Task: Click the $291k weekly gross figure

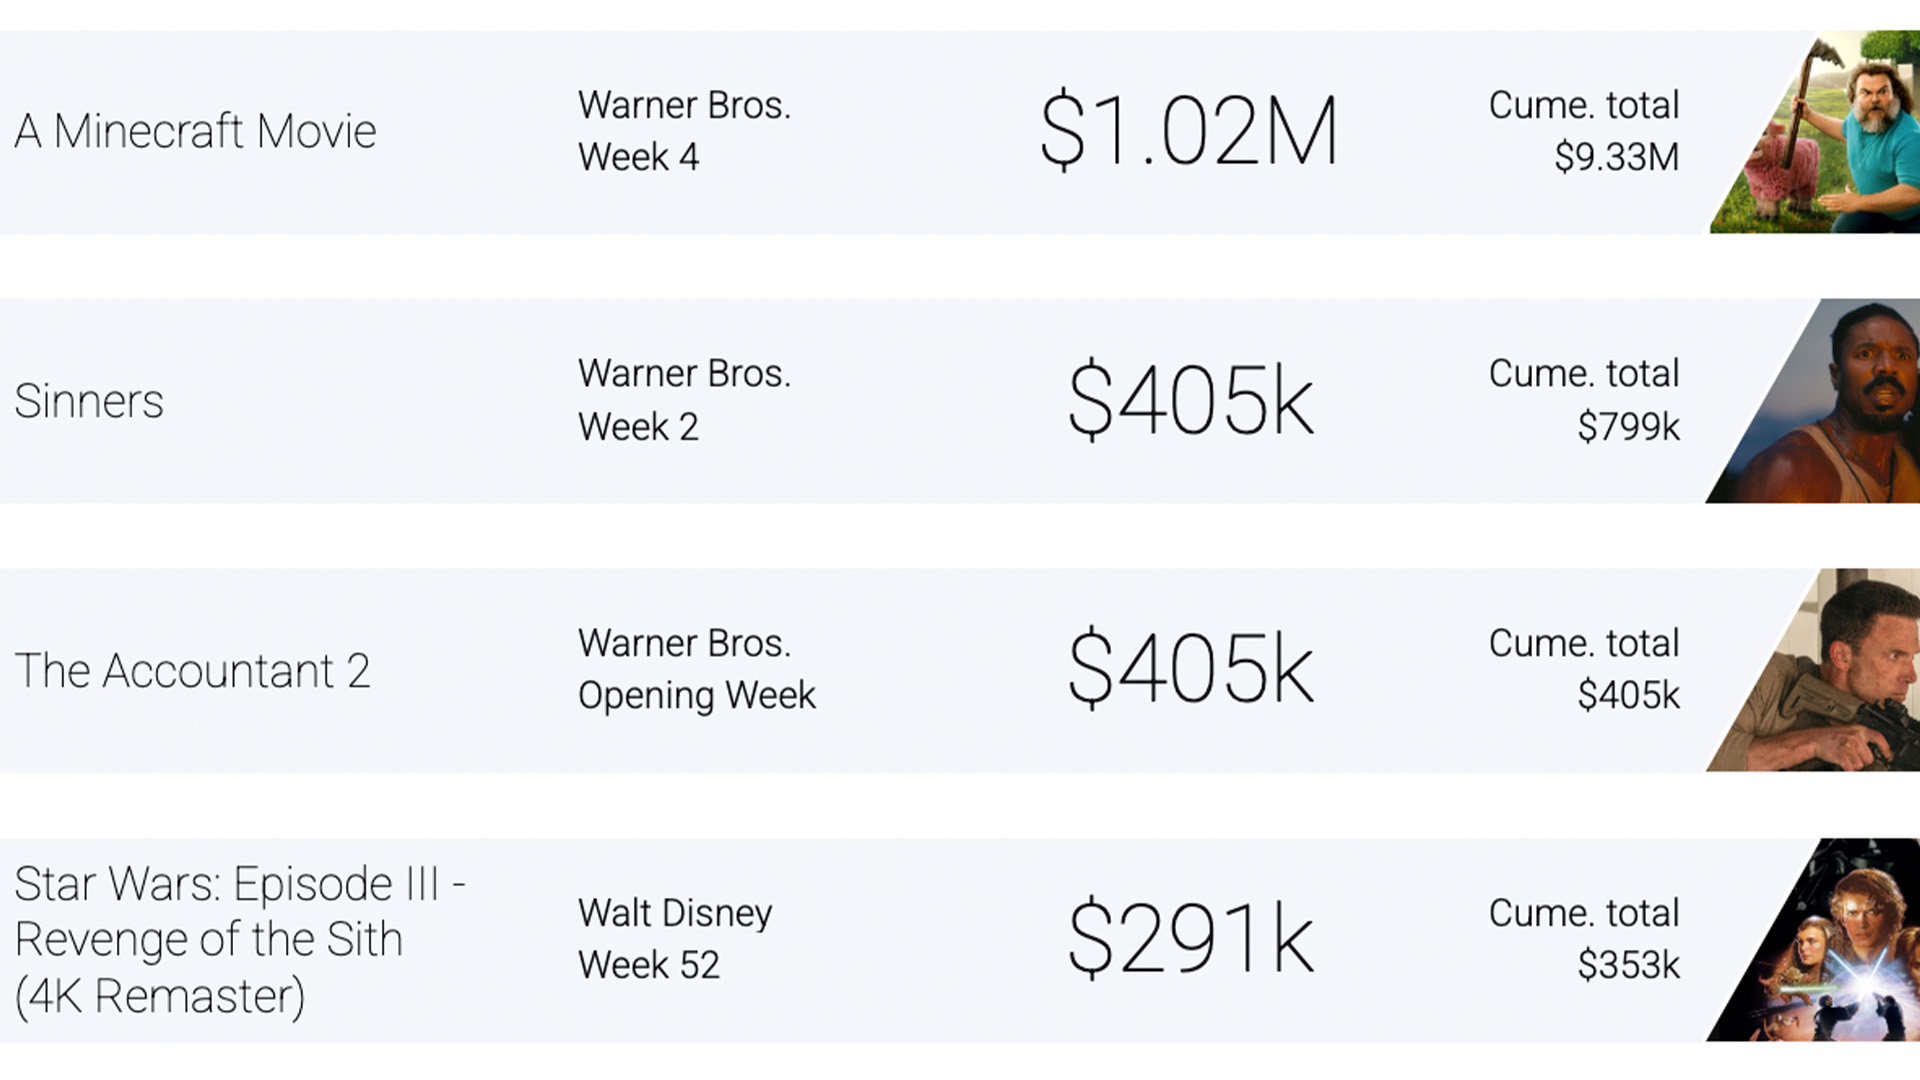Action: click(1190, 938)
